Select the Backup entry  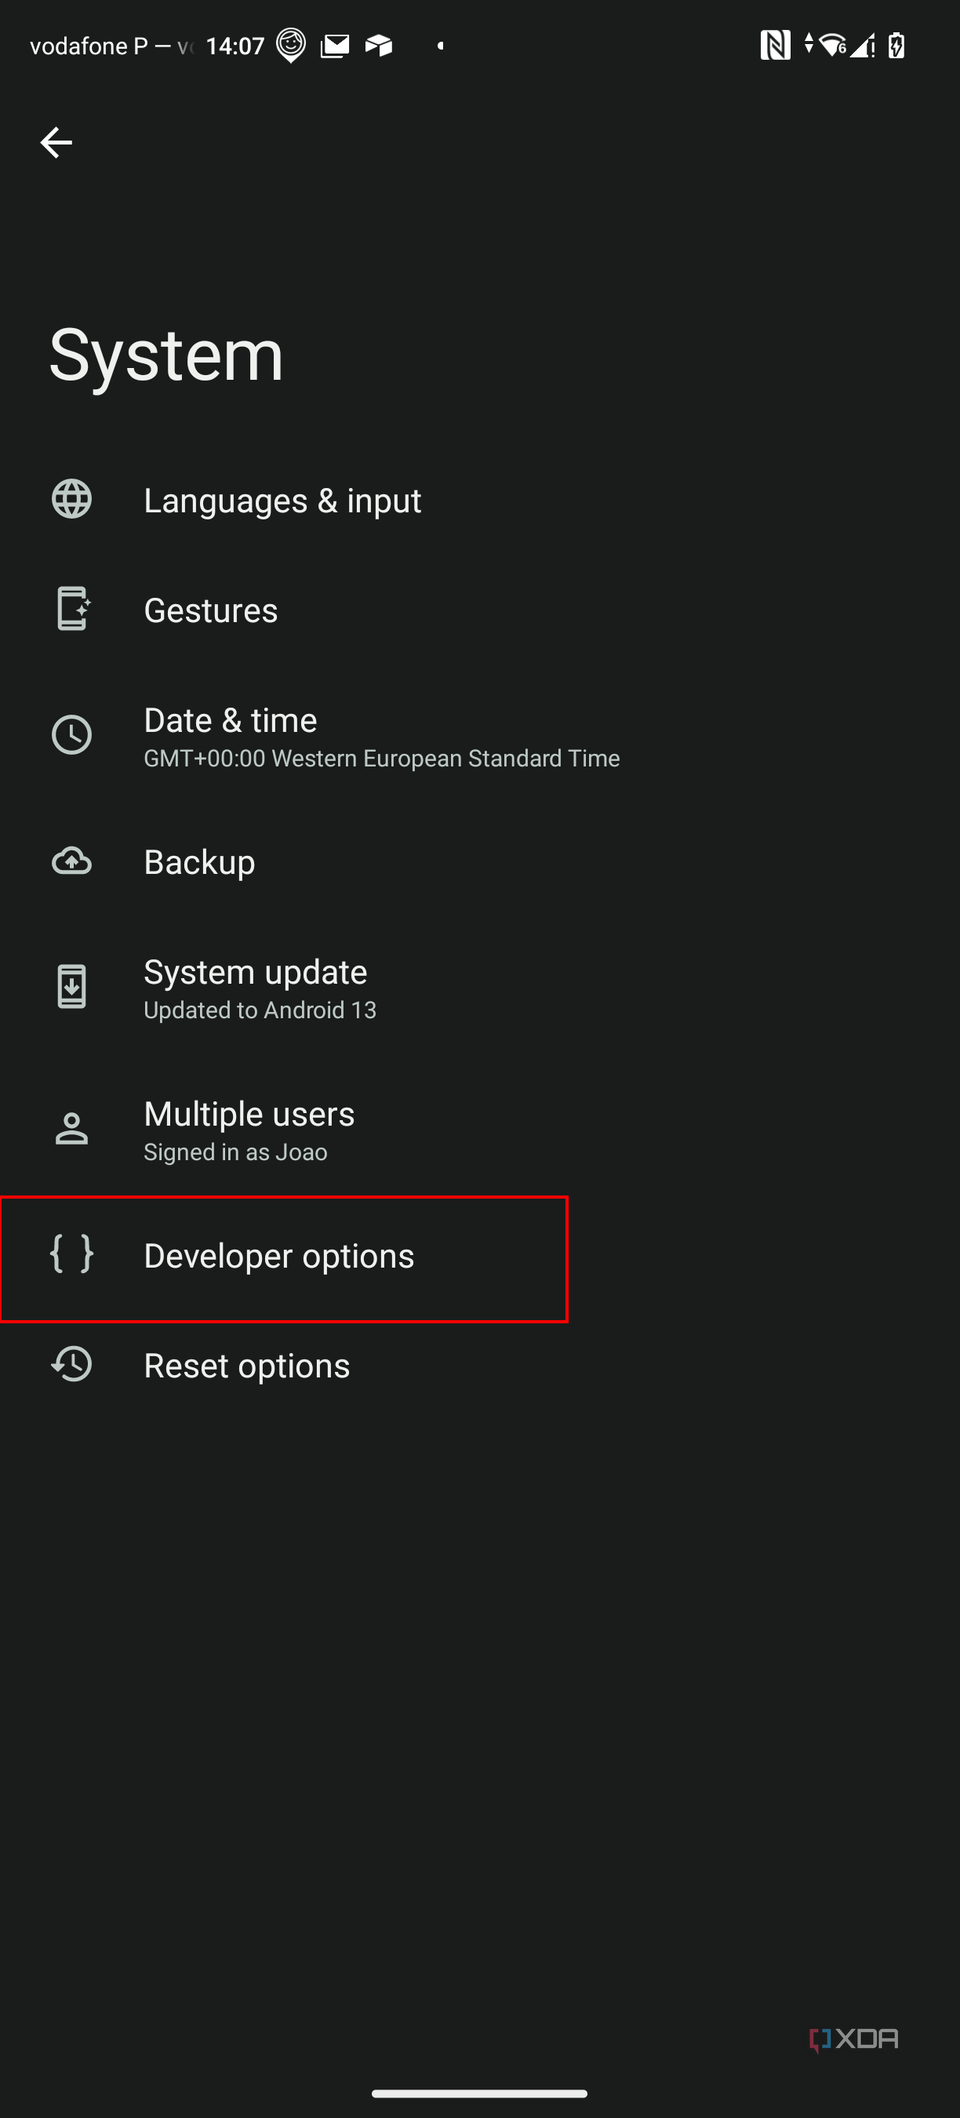200,863
